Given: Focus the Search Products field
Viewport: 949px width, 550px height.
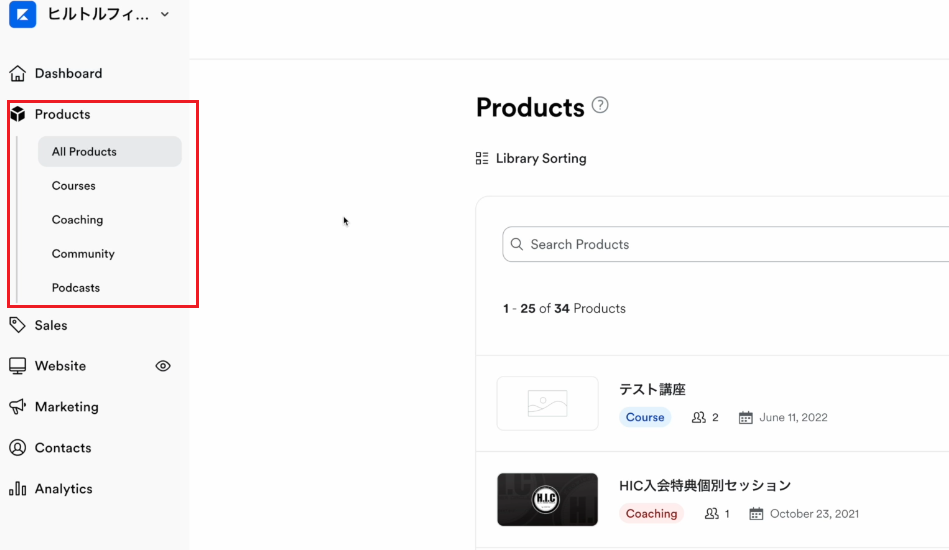Looking at the screenshot, I should pyautogui.click(x=725, y=244).
